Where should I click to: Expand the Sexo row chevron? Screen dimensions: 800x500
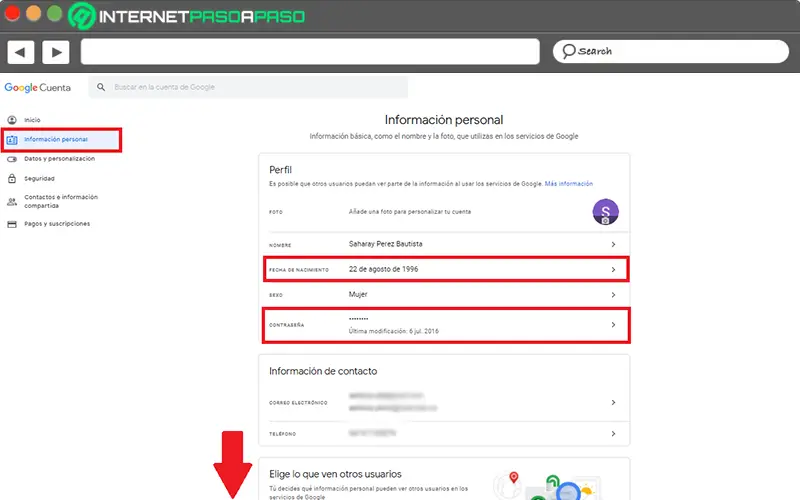tap(613, 296)
